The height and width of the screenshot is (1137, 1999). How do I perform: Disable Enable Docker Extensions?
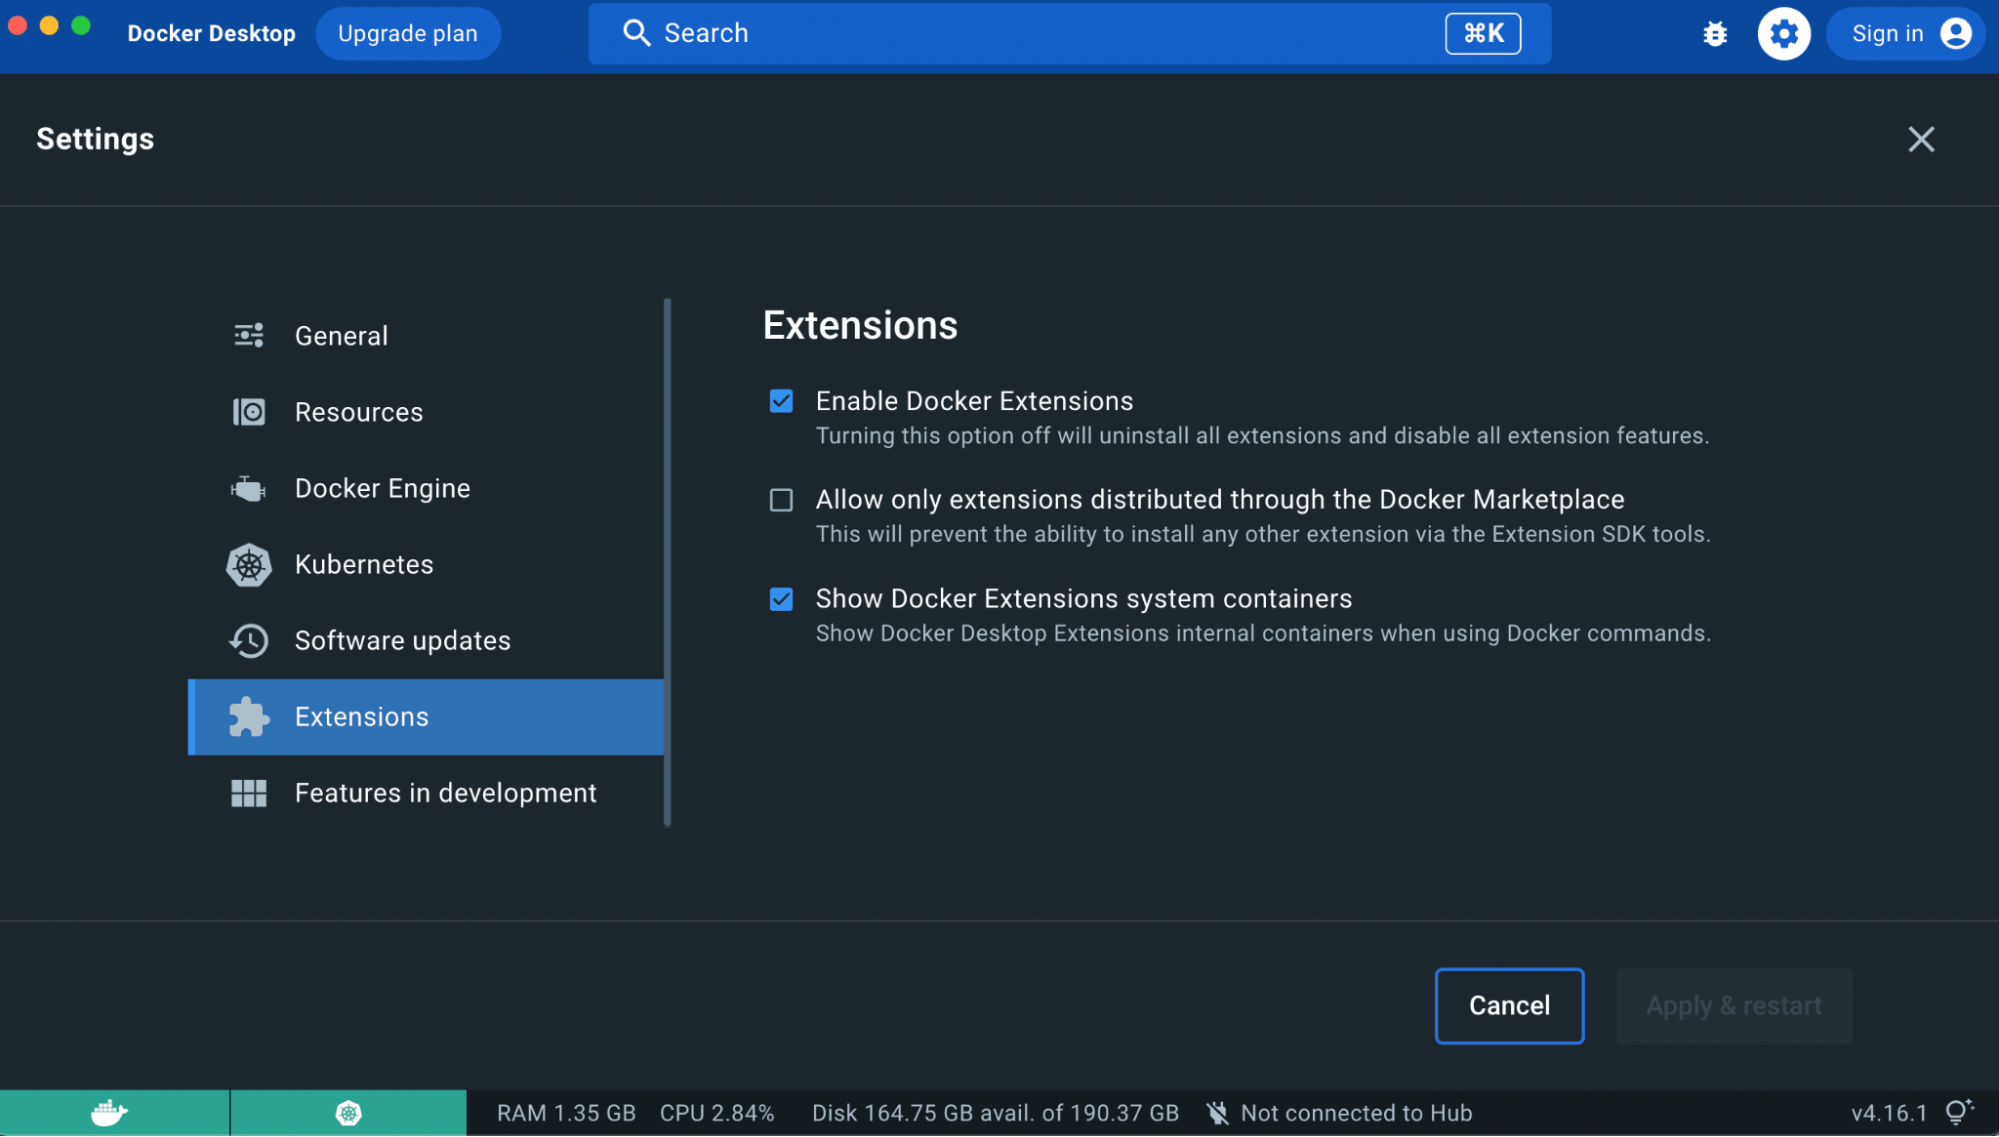point(781,401)
